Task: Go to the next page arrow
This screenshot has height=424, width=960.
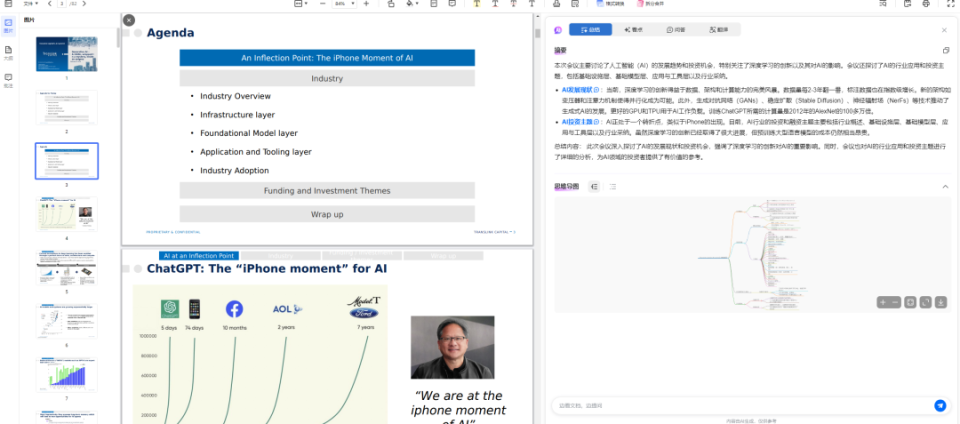Action: pos(84,4)
